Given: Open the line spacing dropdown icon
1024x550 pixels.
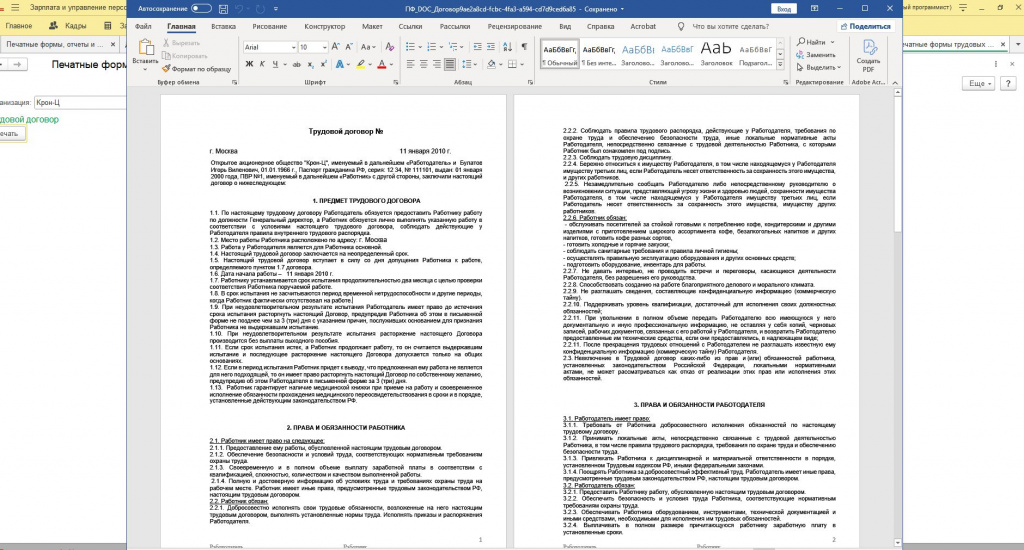Looking at the screenshot, I should (468, 64).
